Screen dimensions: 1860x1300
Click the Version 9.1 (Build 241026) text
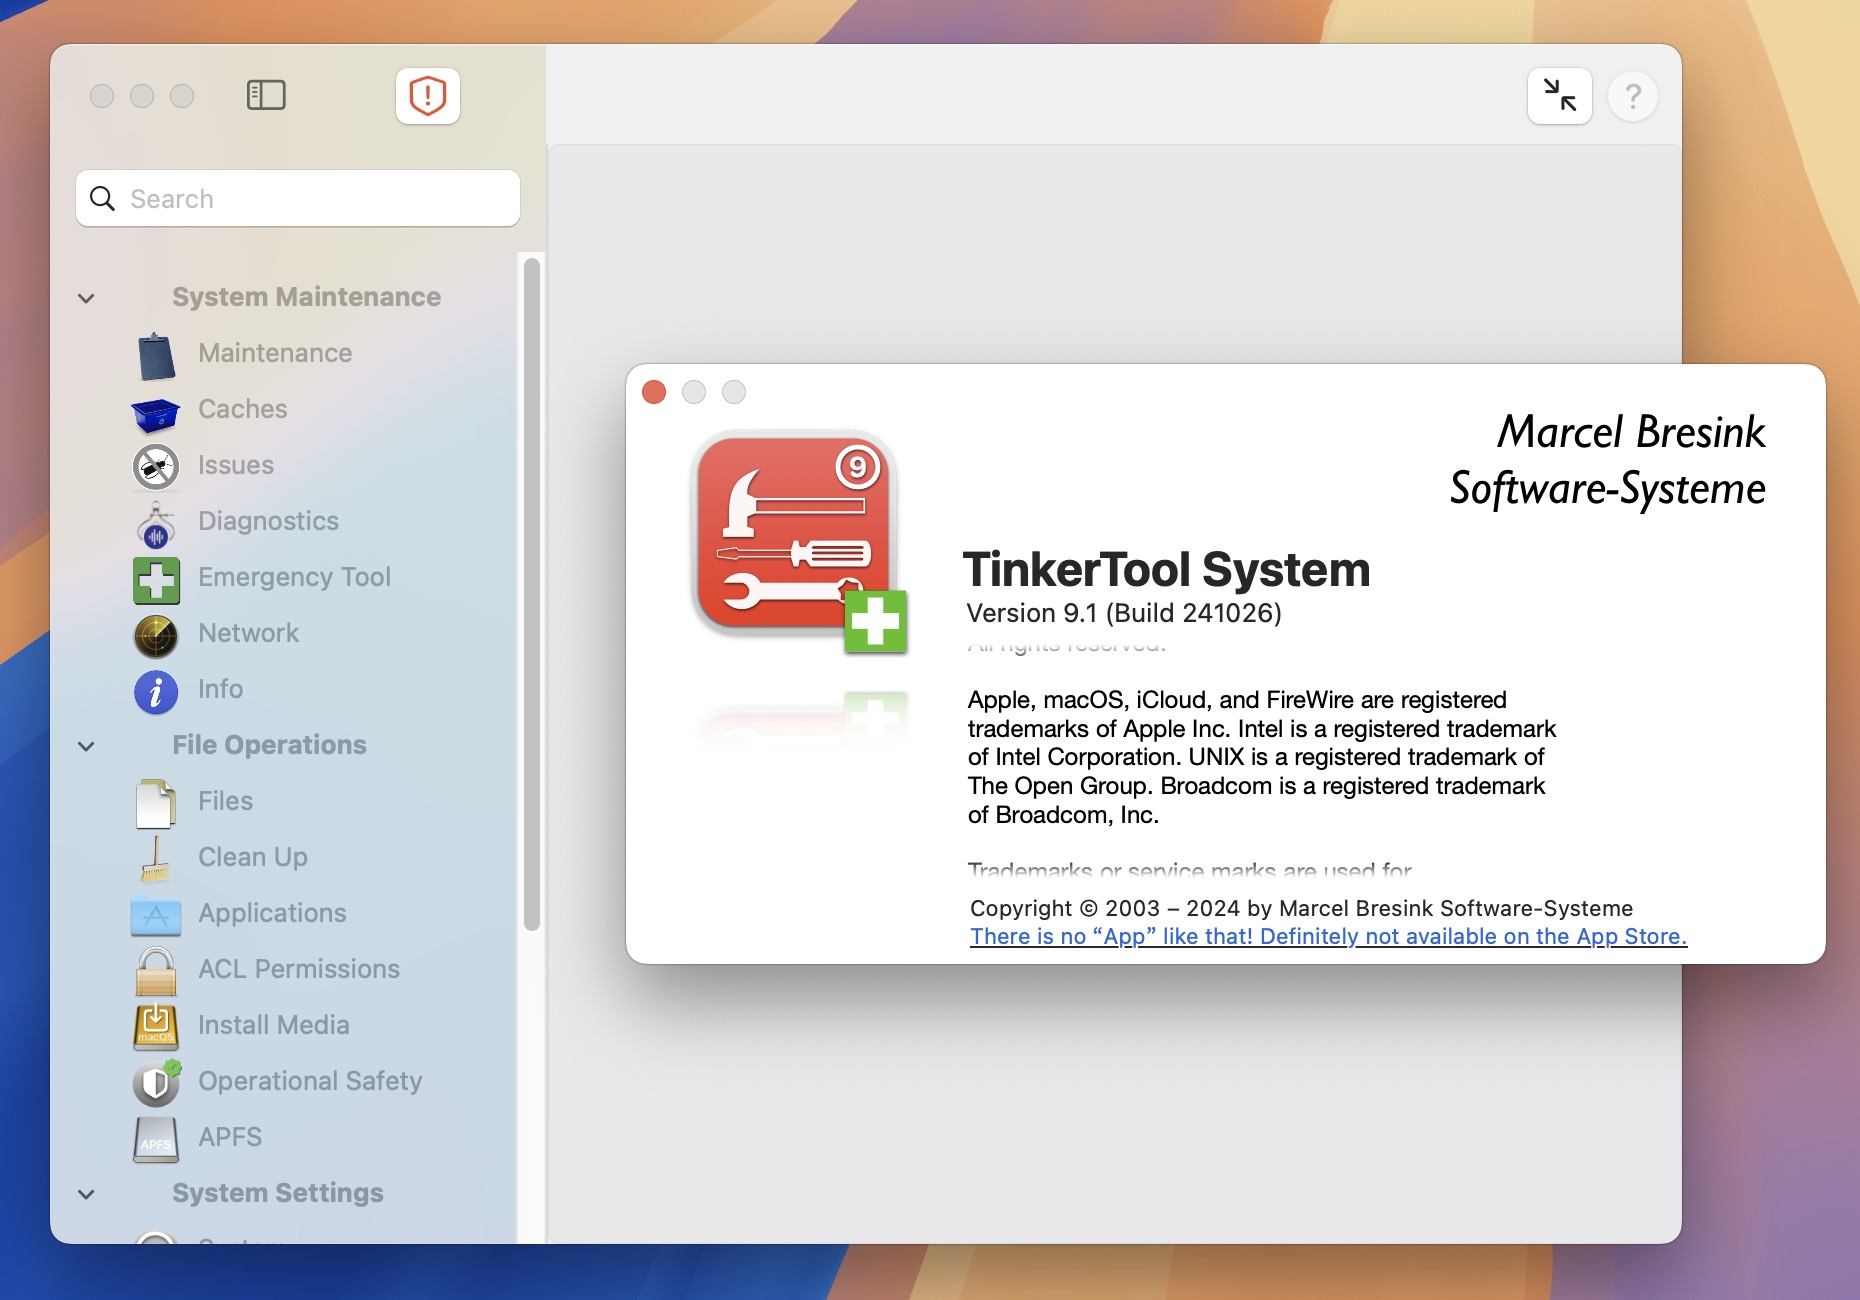coord(1124,613)
